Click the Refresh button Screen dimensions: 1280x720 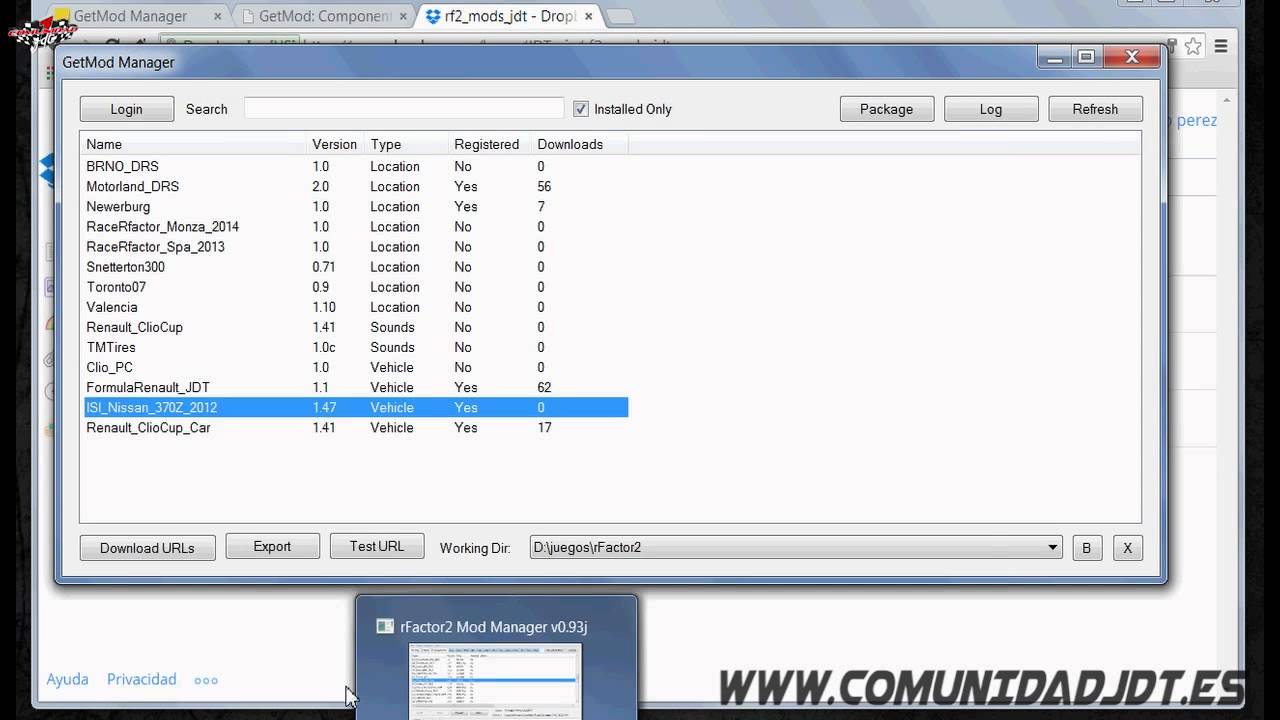coord(1095,109)
